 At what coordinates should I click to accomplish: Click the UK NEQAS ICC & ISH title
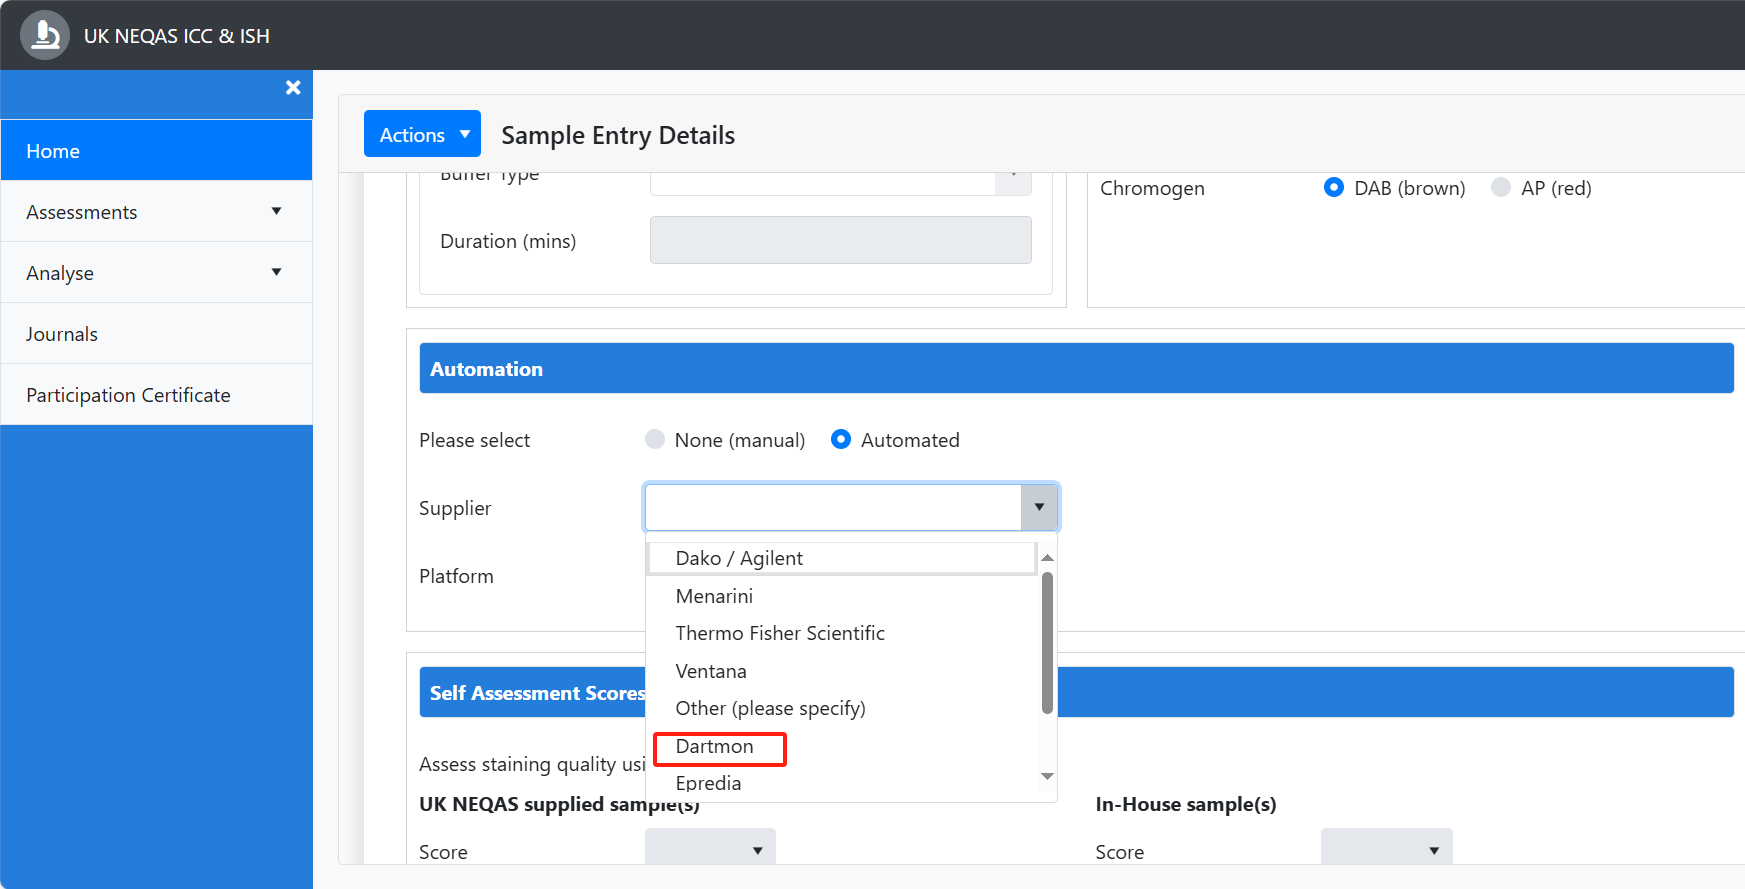pyautogui.click(x=177, y=36)
